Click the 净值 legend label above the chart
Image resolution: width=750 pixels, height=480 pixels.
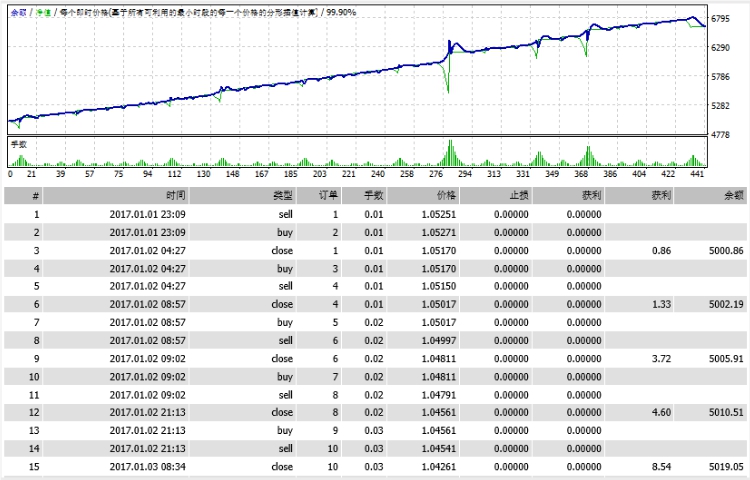point(44,13)
